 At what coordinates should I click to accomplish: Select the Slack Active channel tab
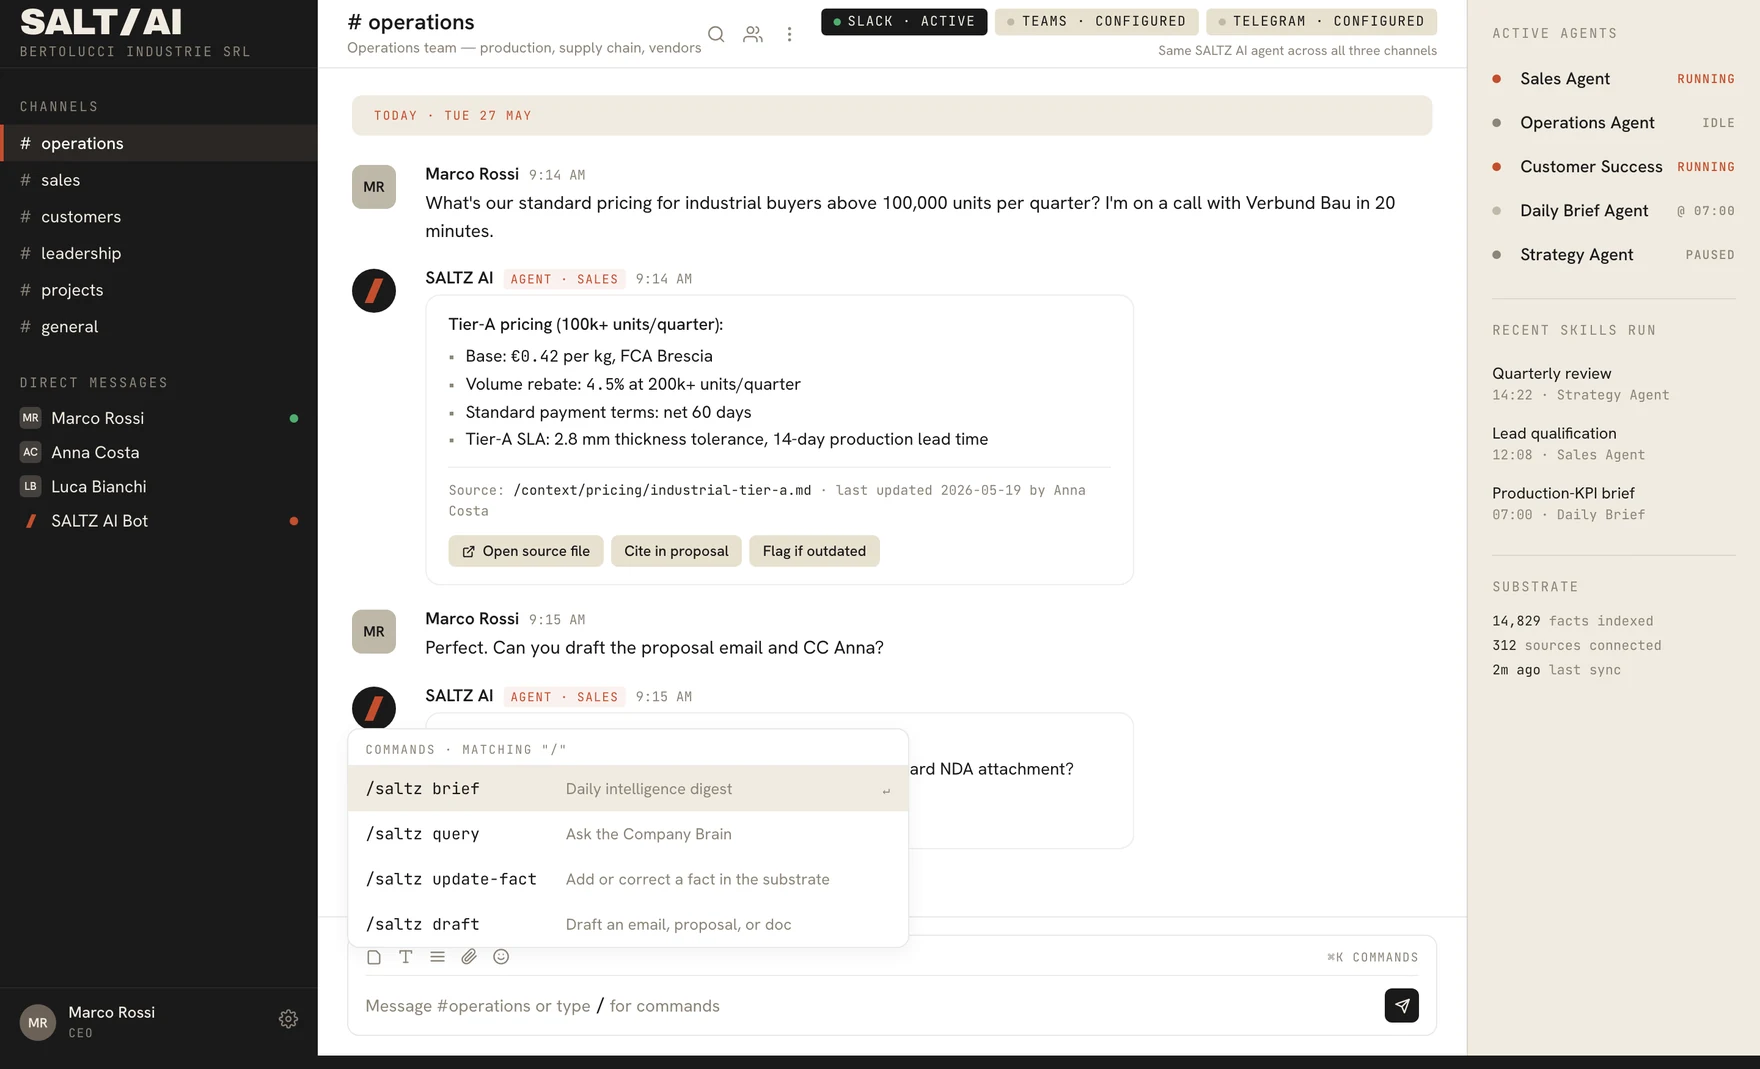904,21
